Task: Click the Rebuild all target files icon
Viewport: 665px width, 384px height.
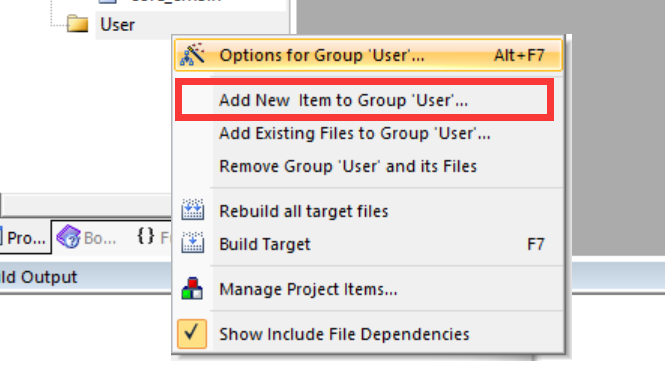Action: click(193, 210)
